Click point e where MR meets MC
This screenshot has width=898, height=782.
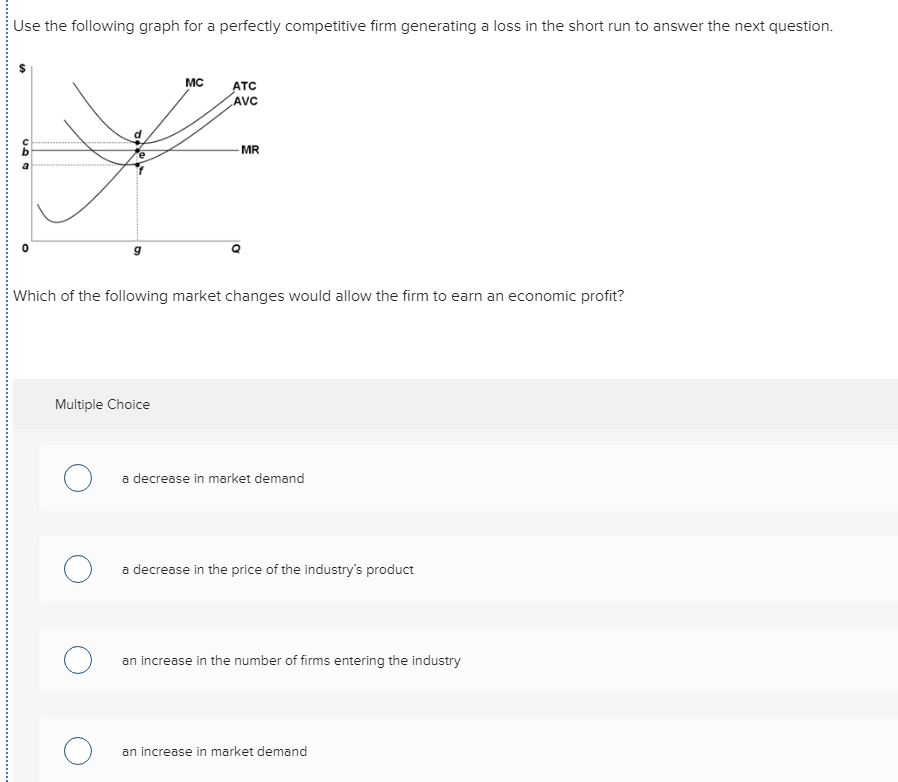137,151
